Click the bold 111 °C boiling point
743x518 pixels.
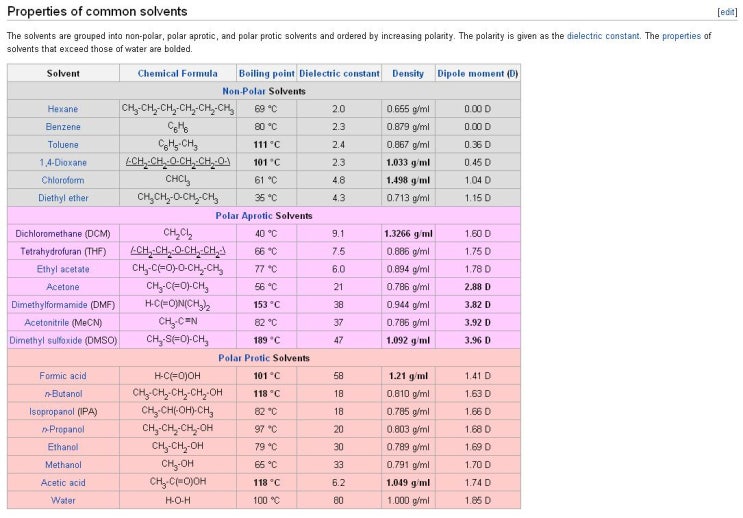pyautogui.click(x=266, y=145)
